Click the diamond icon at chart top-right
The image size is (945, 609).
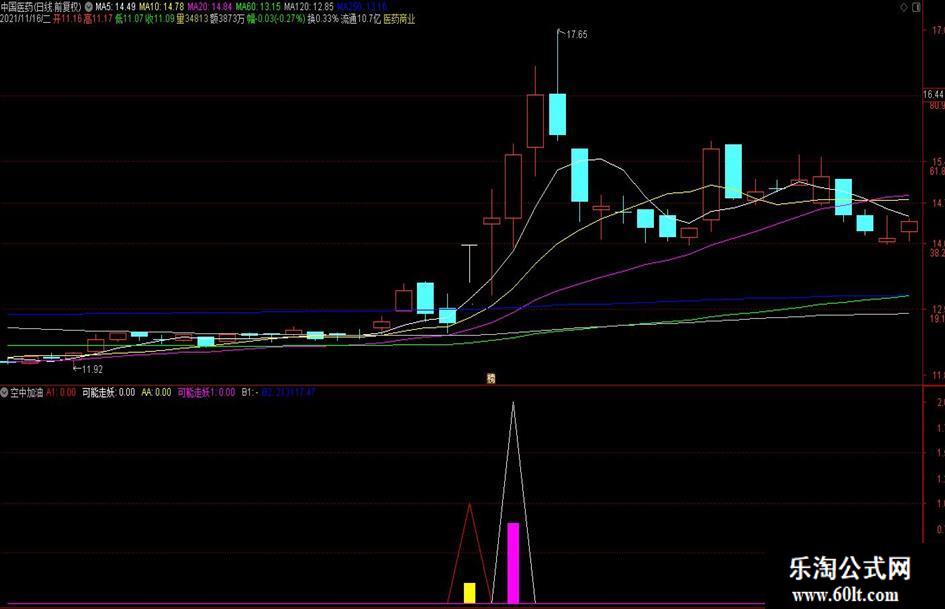[x=904, y=7]
